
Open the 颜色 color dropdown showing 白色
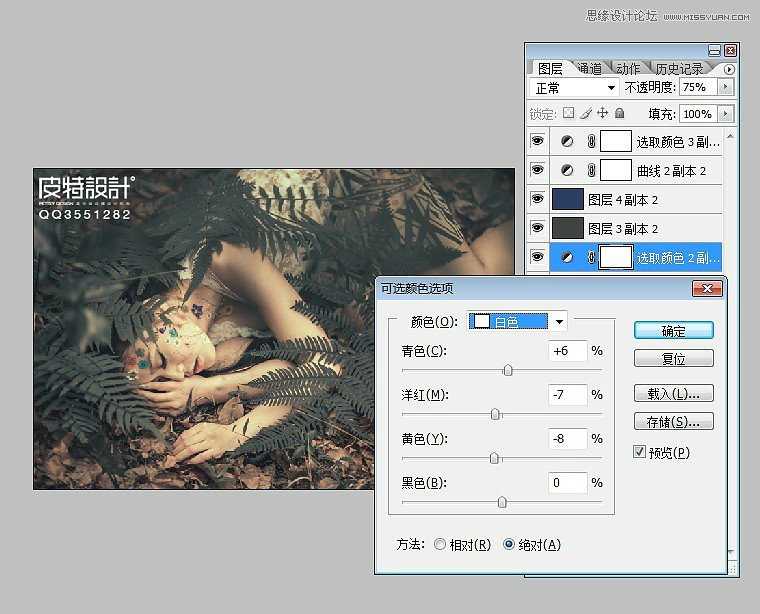pyautogui.click(x=517, y=321)
